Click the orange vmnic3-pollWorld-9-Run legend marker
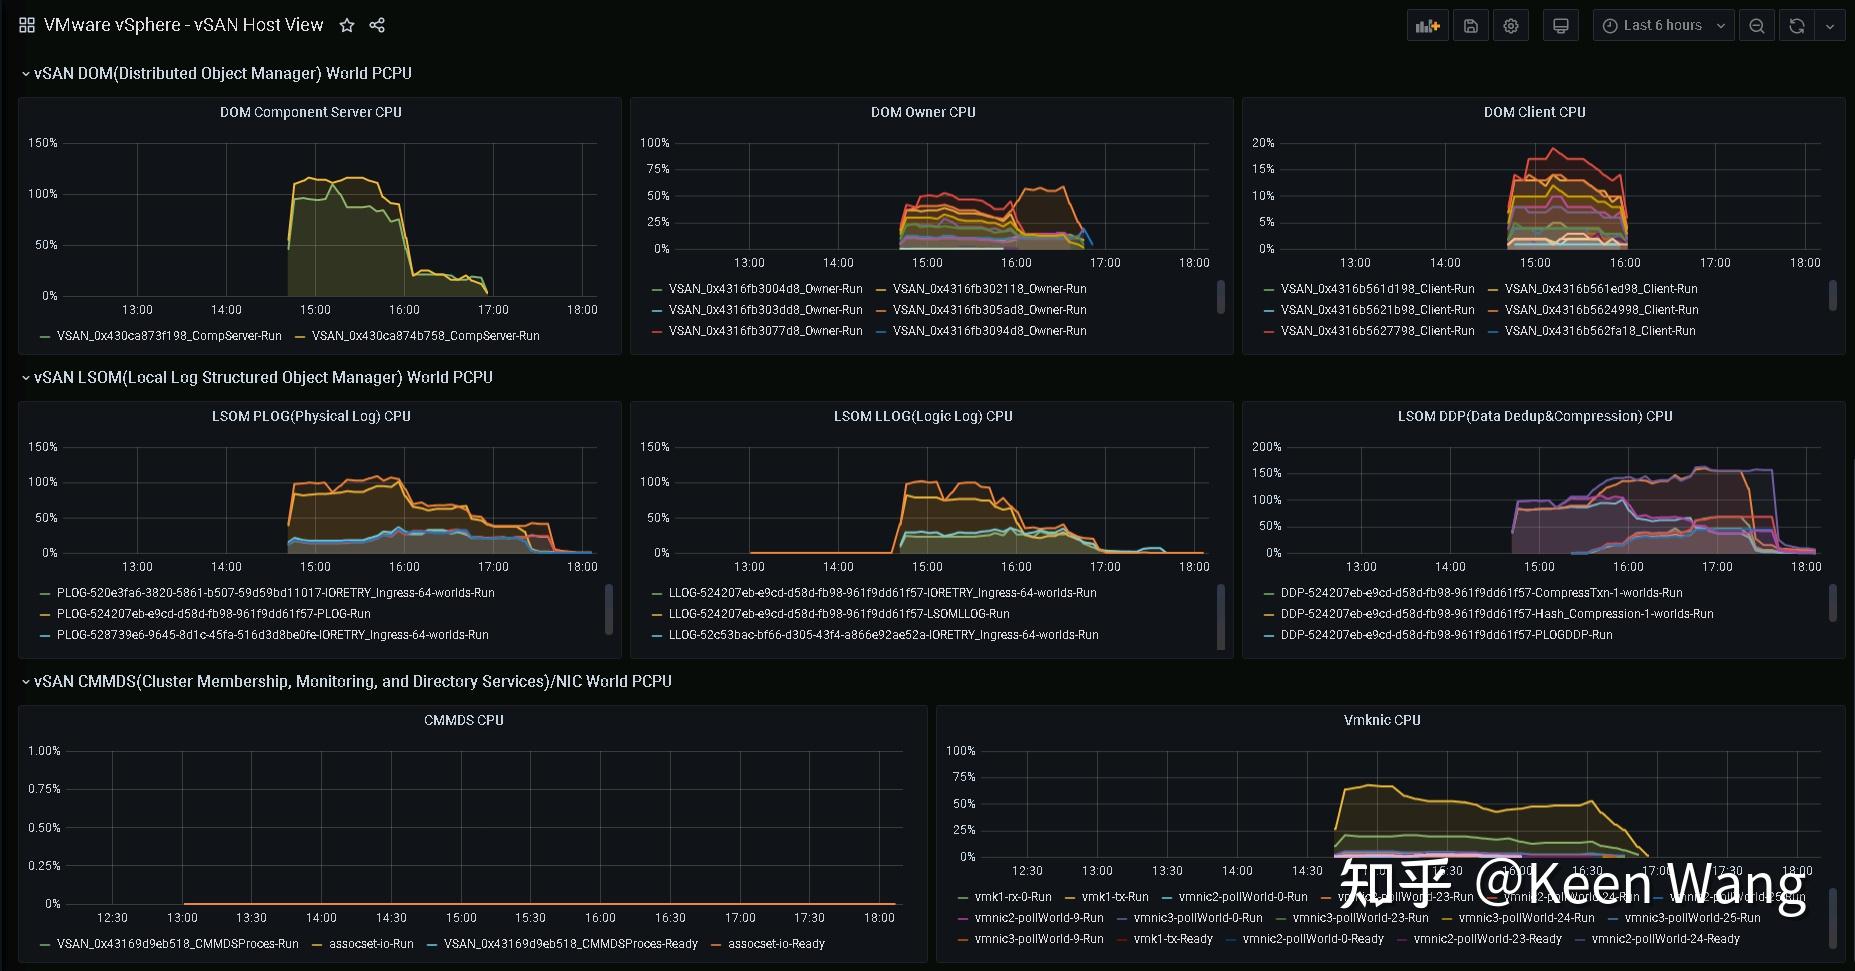This screenshot has height=971, width=1855. 962,939
